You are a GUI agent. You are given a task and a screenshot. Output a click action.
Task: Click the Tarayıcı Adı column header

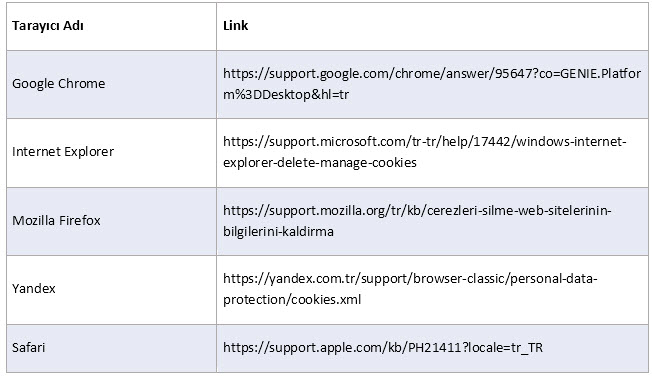coord(48,26)
